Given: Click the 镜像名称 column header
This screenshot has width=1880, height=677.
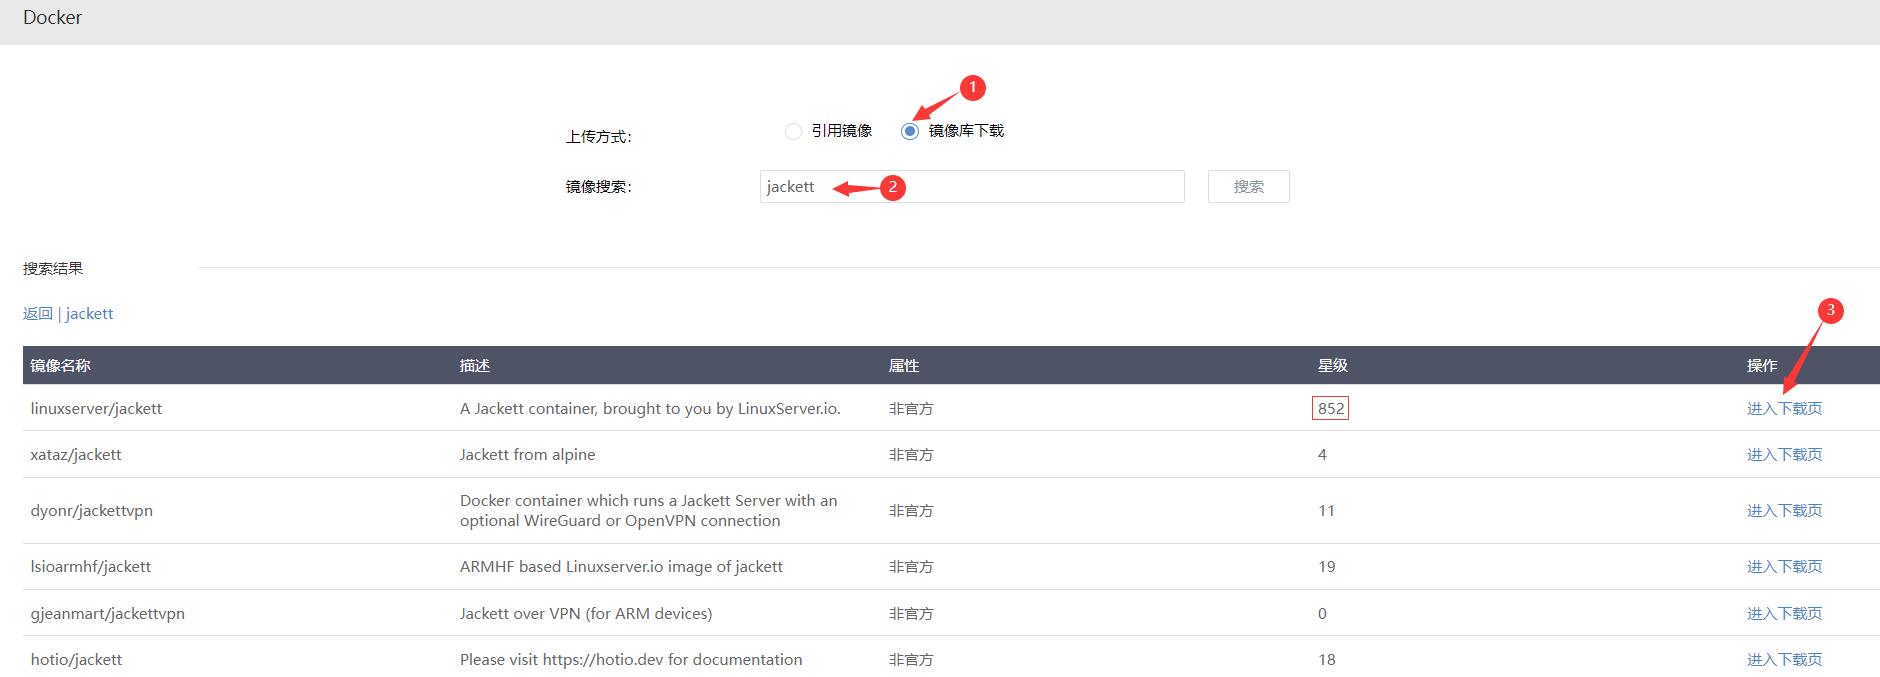Looking at the screenshot, I should click(x=60, y=366).
